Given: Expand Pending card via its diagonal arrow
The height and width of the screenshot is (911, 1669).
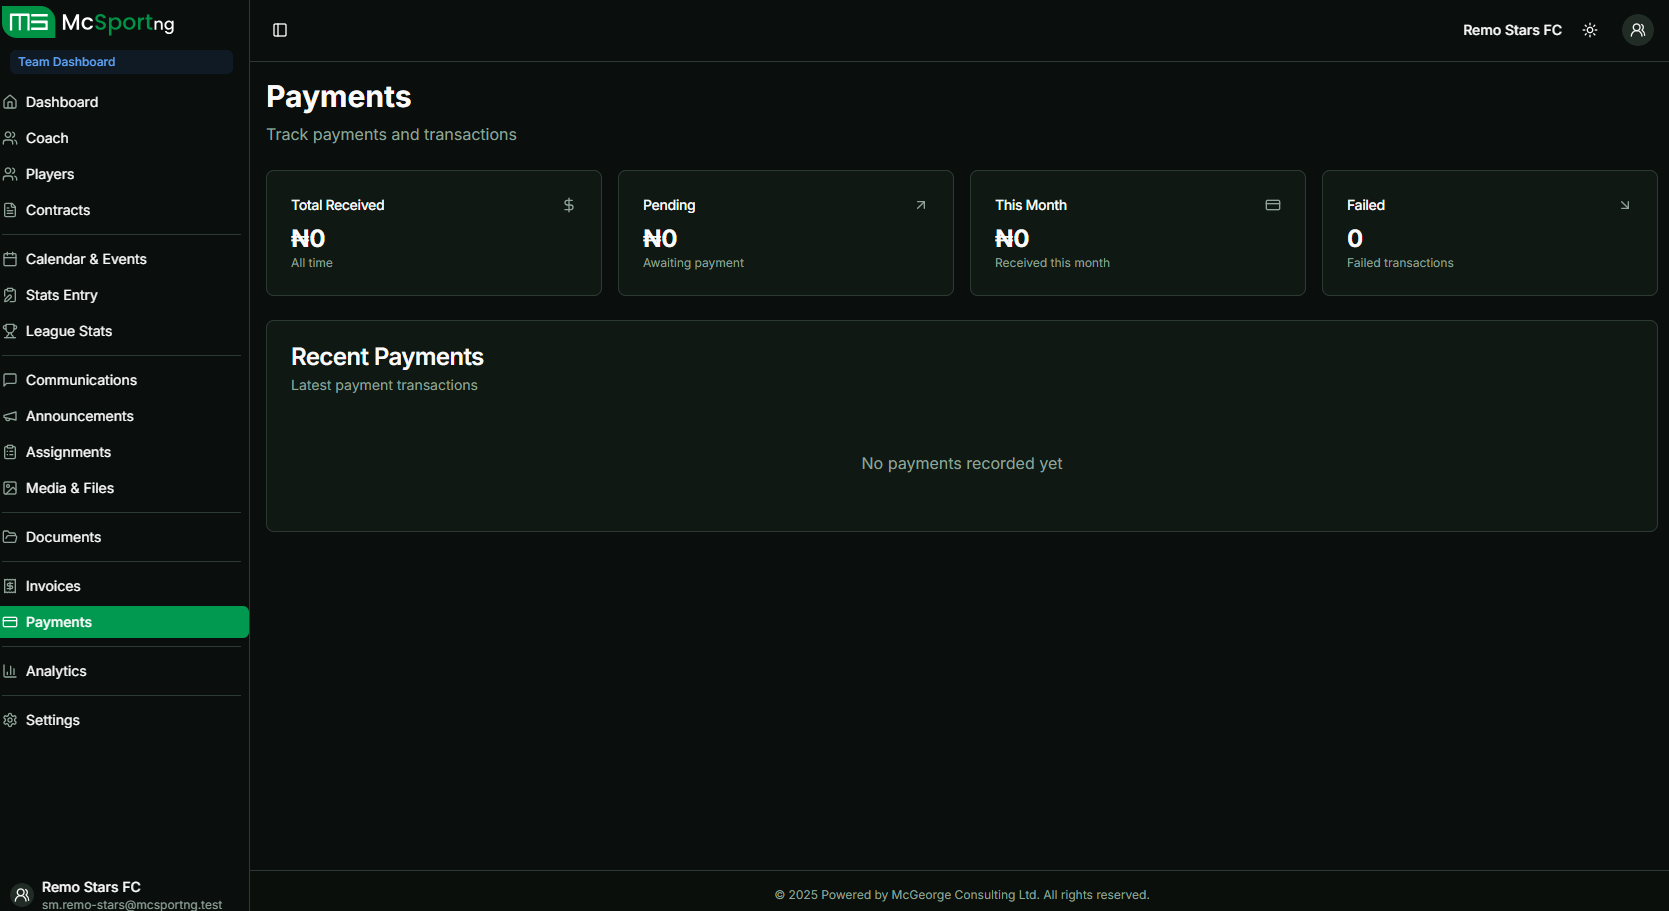Looking at the screenshot, I should click(920, 204).
